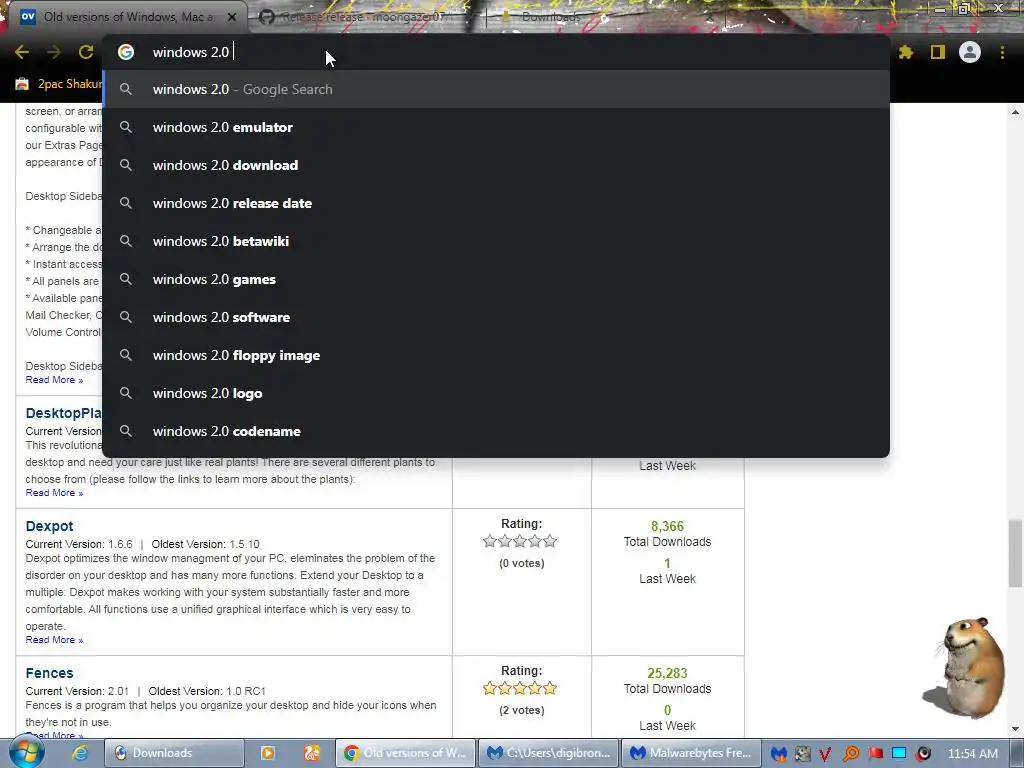Click the 25,283 total downloads figure

(667, 673)
